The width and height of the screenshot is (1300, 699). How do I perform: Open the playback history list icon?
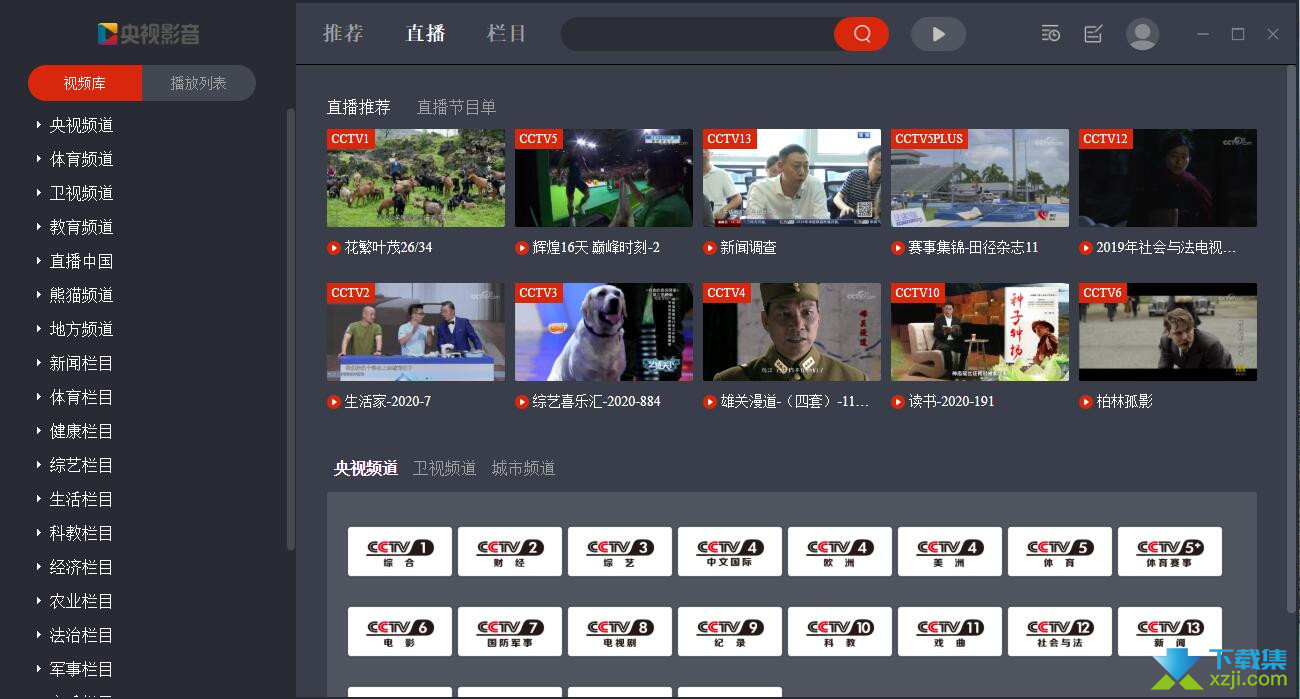pyautogui.click(x=1050, y=34)
